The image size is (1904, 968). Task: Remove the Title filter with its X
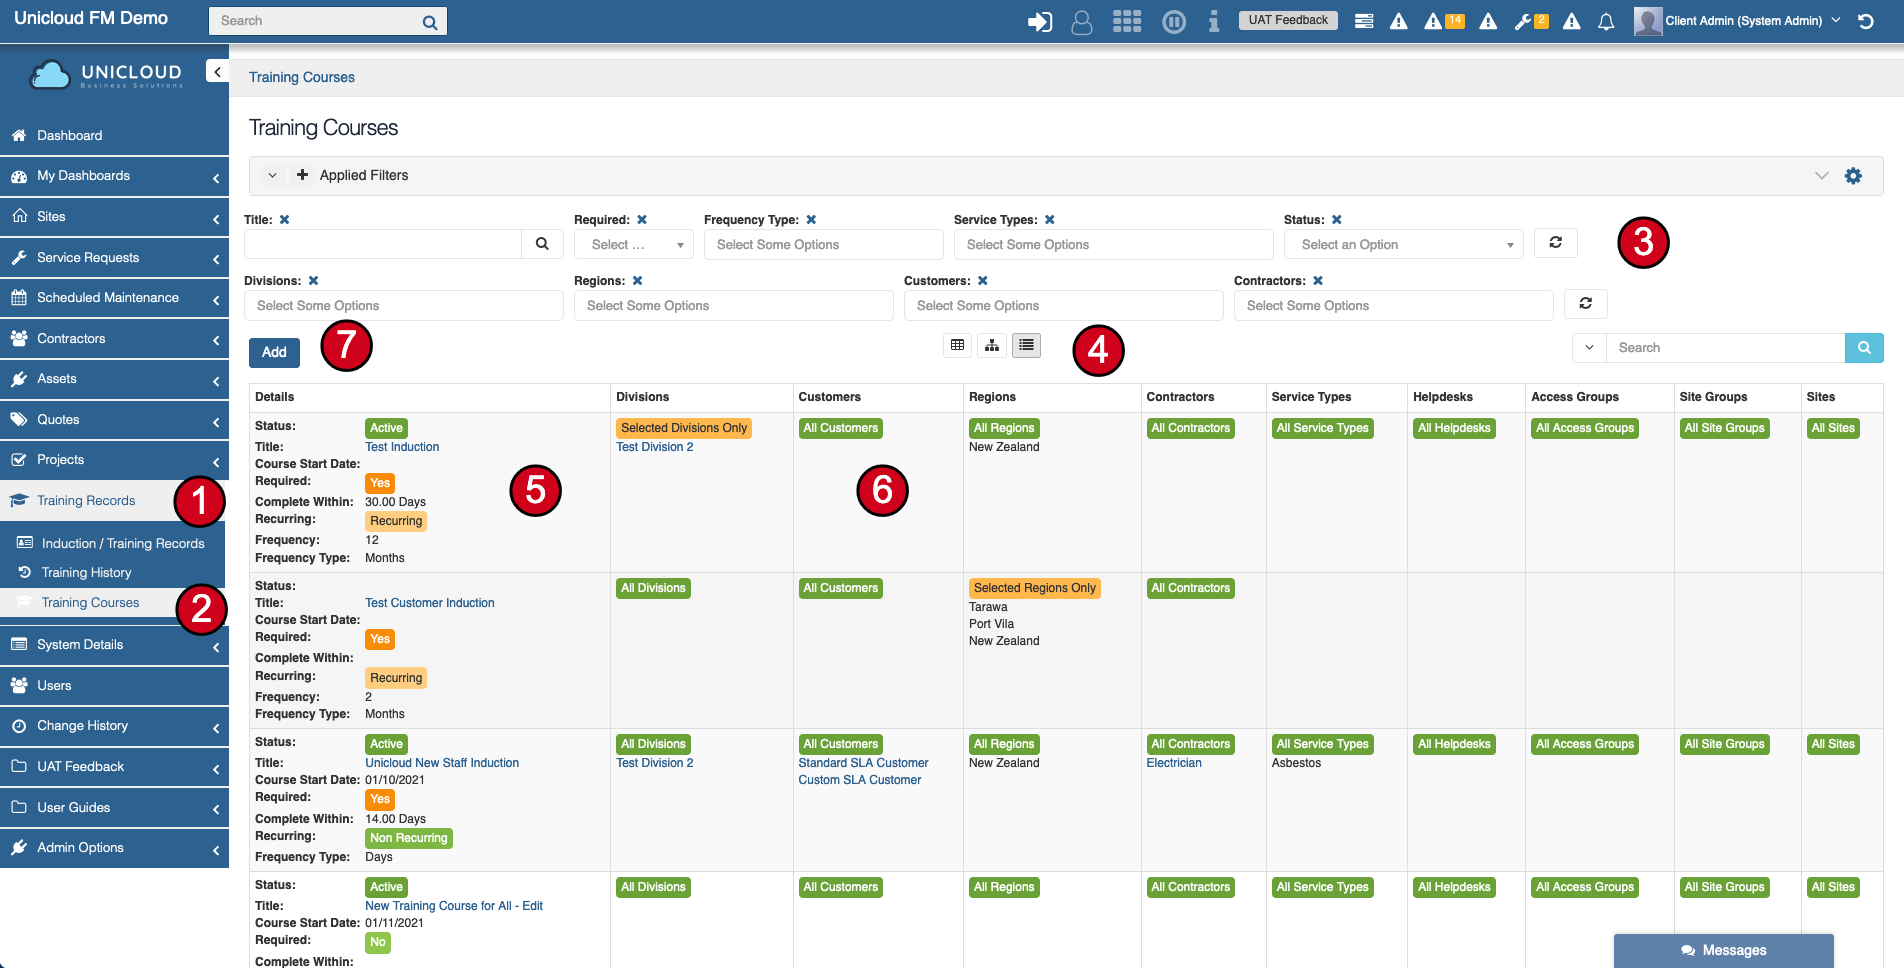pos(285,220)
